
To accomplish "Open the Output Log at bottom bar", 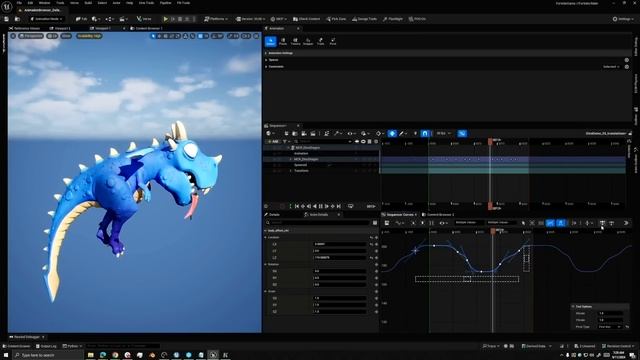I will (46, 346).
